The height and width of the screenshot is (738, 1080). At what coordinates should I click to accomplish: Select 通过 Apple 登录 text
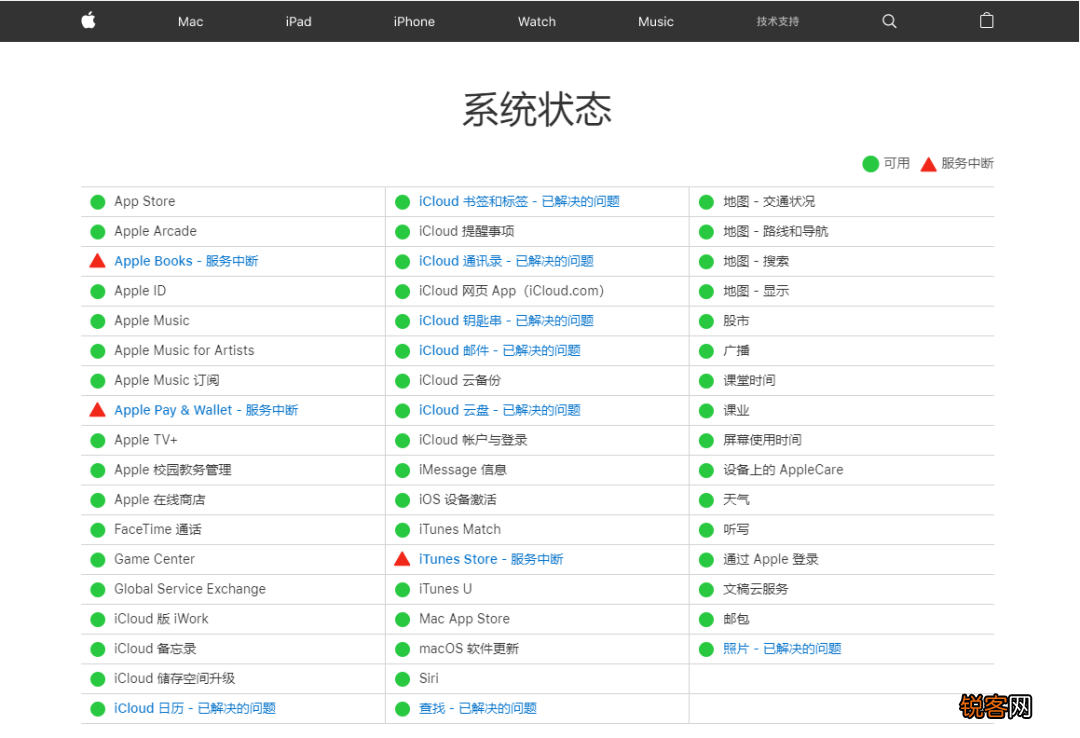coord(771,559)
